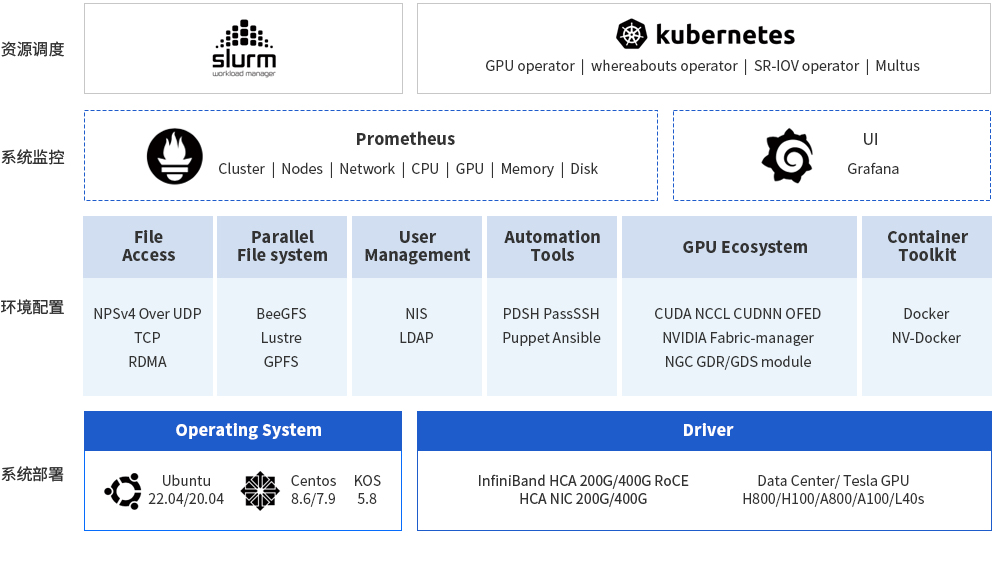The width and height of the screenshot is (996, 570).
Task: Click the NVIDIA Fabric-manager text
Action: click(x=738, y=338)
